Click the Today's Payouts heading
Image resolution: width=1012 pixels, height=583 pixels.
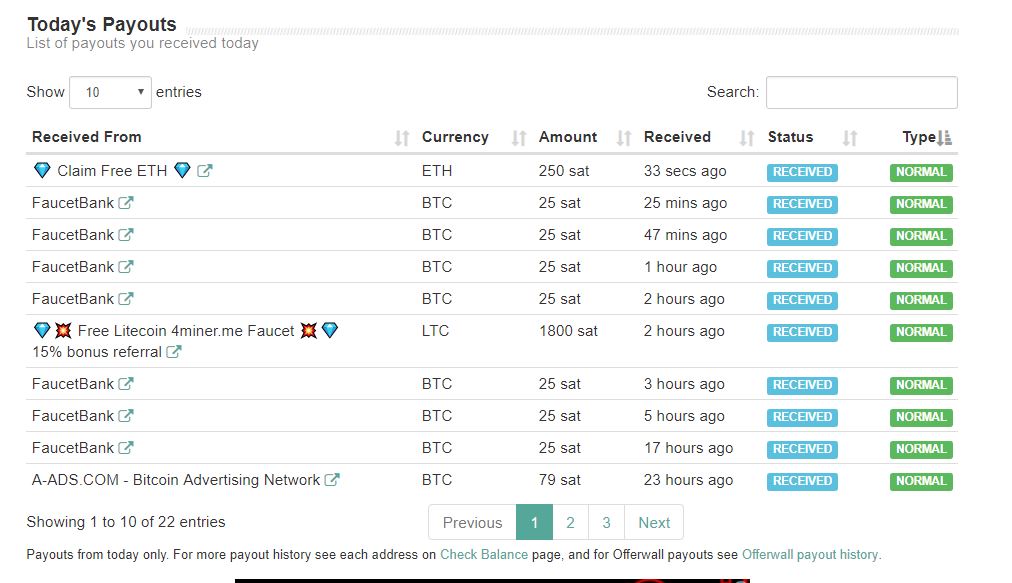pyautogui.click(x=102, y=25)
